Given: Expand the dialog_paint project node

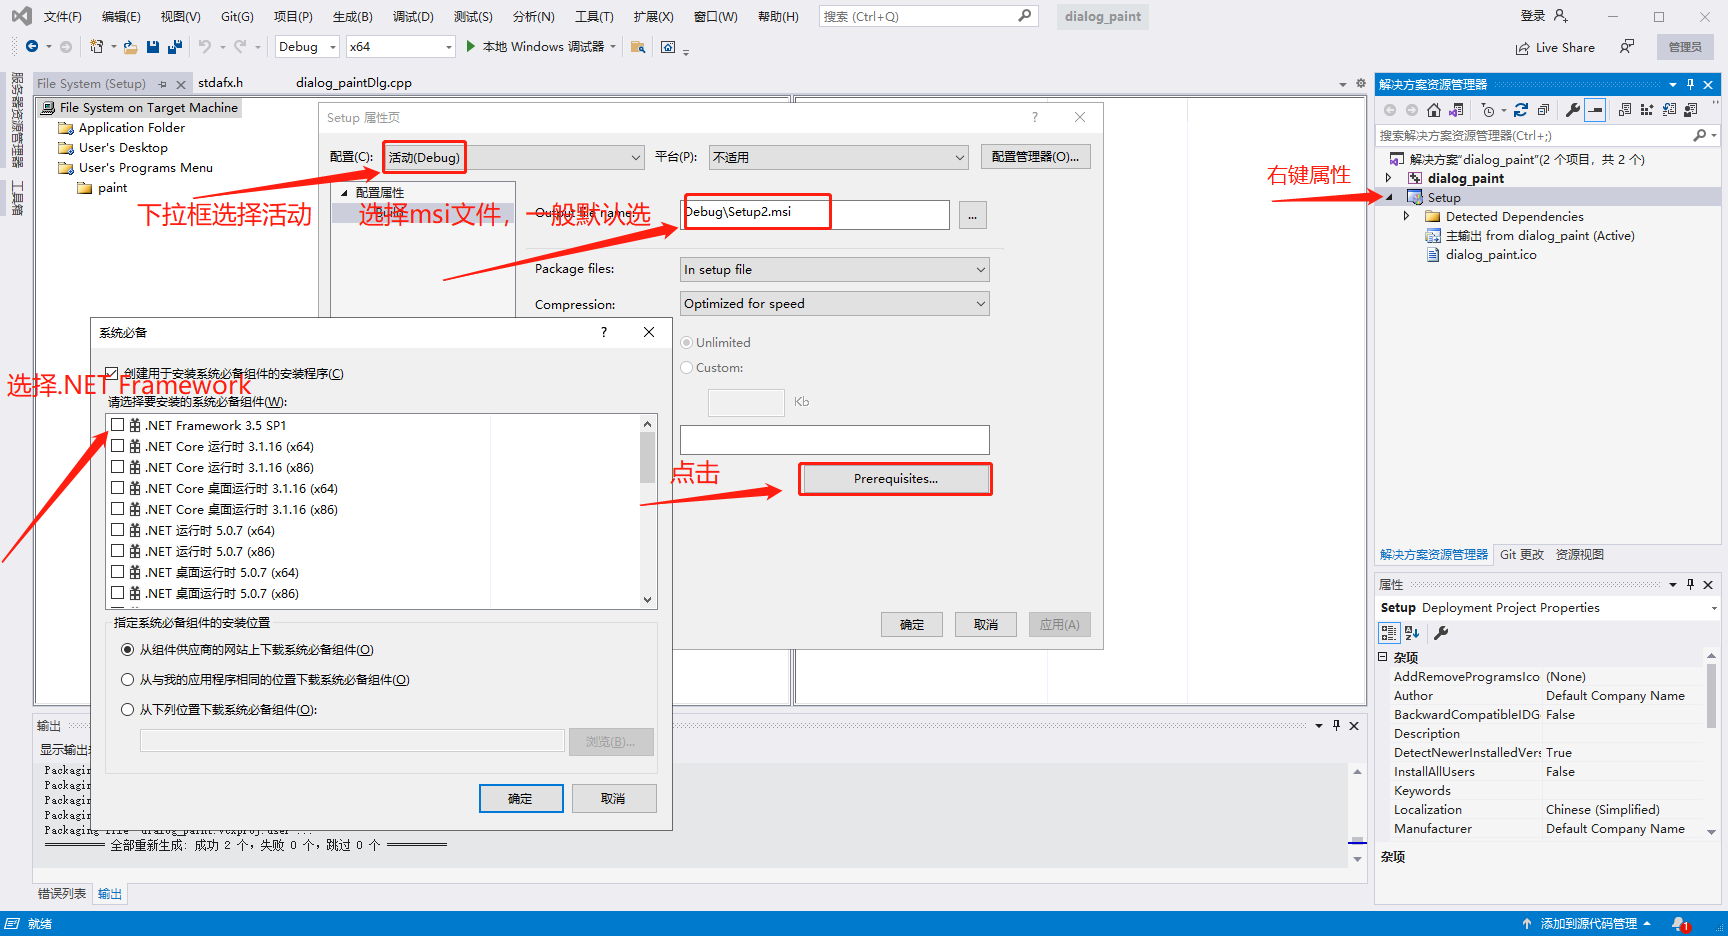Looking at the screenshot, I should point(1388,178).
